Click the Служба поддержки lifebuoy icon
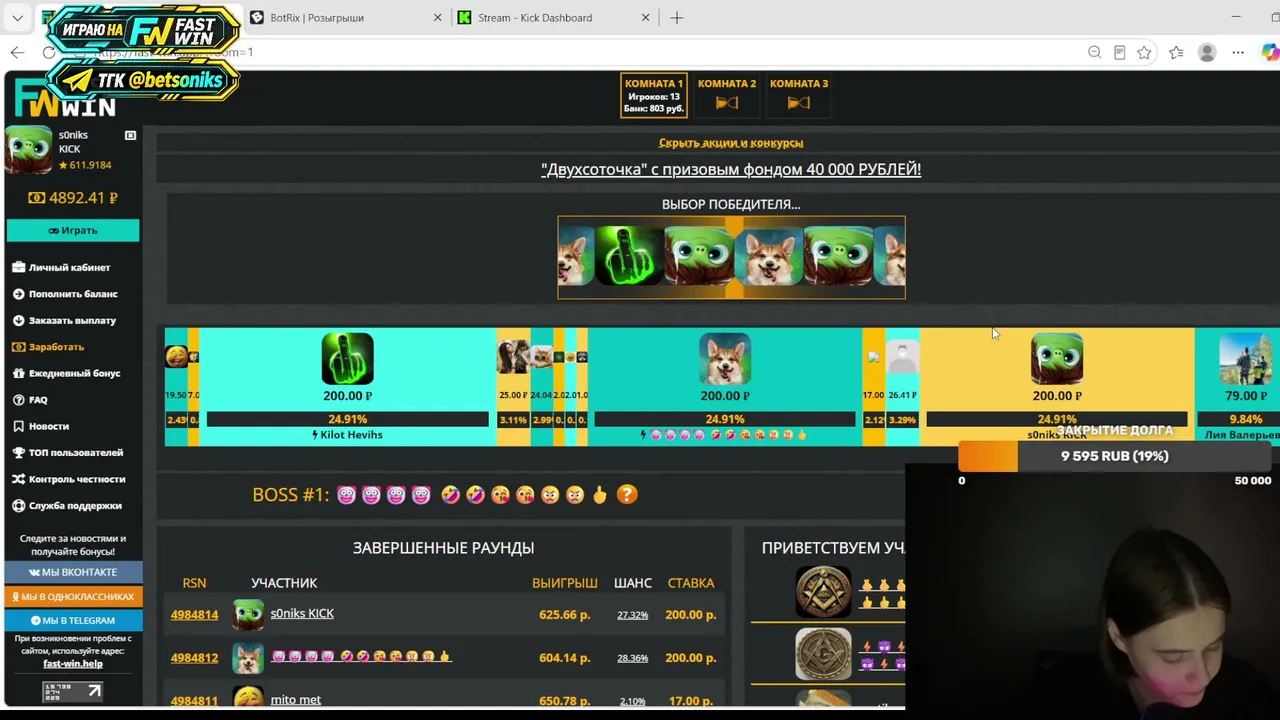Image resolution: width=1280 pixels, height=720 pixels. pos(18,506)
